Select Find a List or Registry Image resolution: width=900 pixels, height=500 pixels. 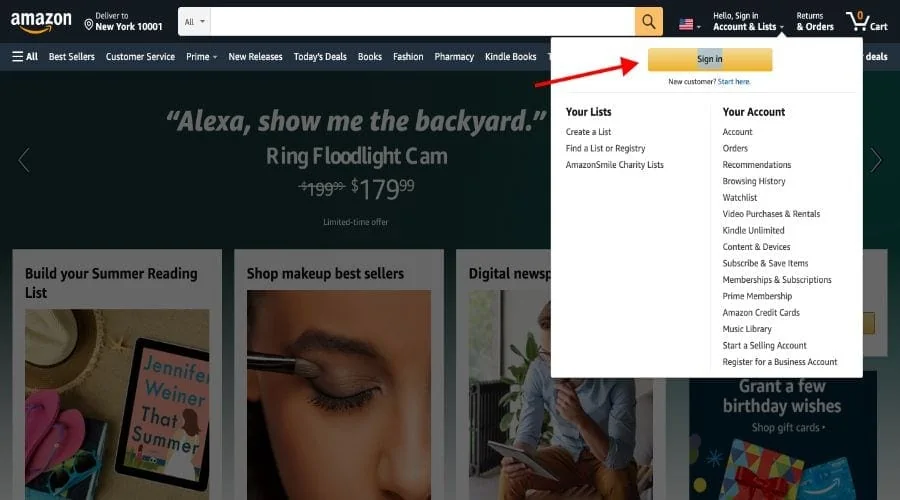[606, 148]
